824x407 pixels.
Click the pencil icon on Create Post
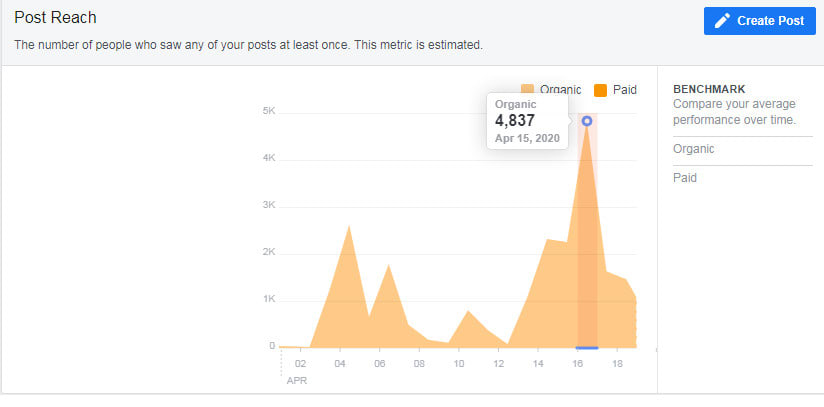click(722, 20)
